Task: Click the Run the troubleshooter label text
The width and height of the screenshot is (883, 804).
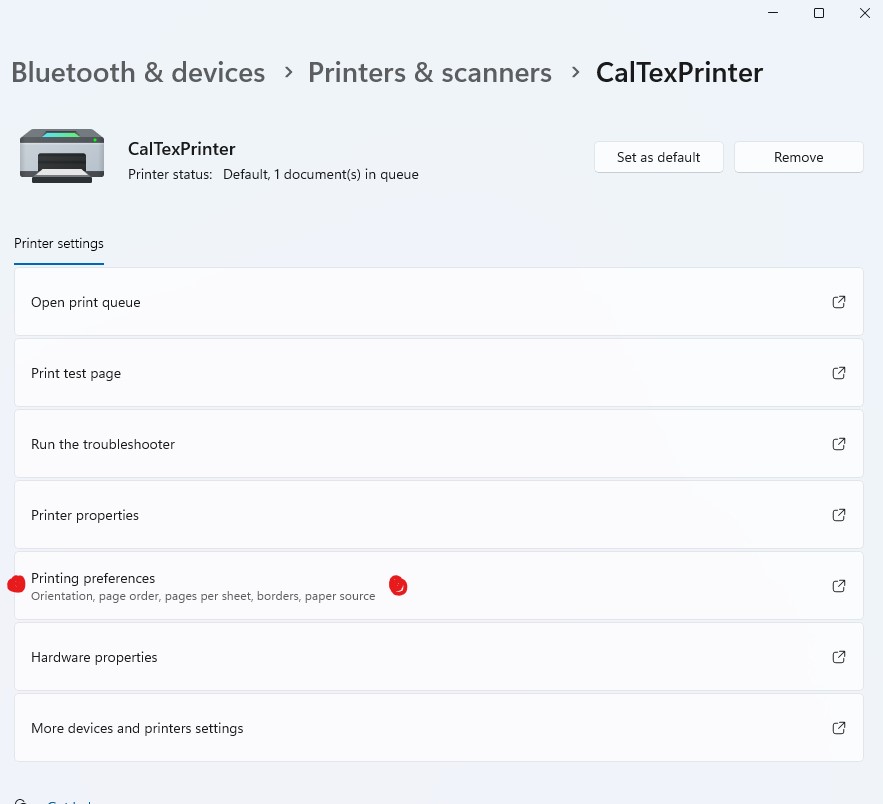Action: click(x=103, y=444)
